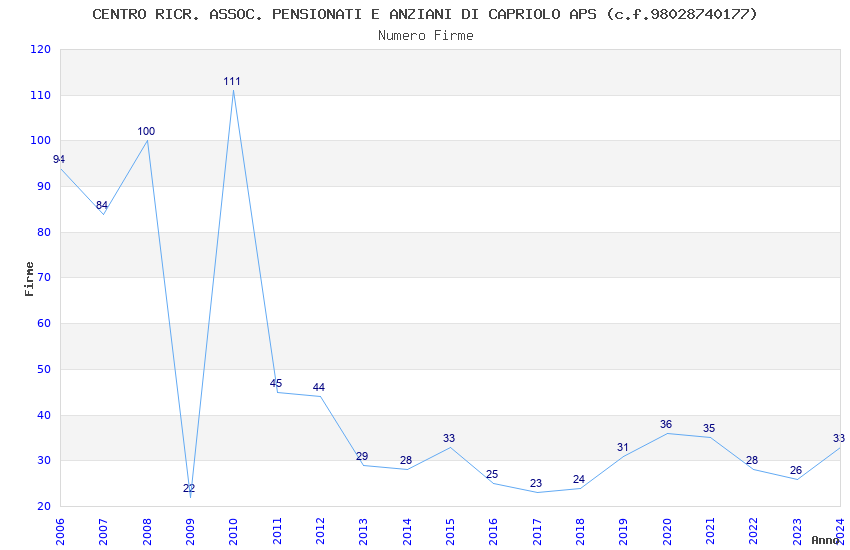Click the 2023 x-axis year label
Viewport: 850px width, 550px height.
click(797, 531)
